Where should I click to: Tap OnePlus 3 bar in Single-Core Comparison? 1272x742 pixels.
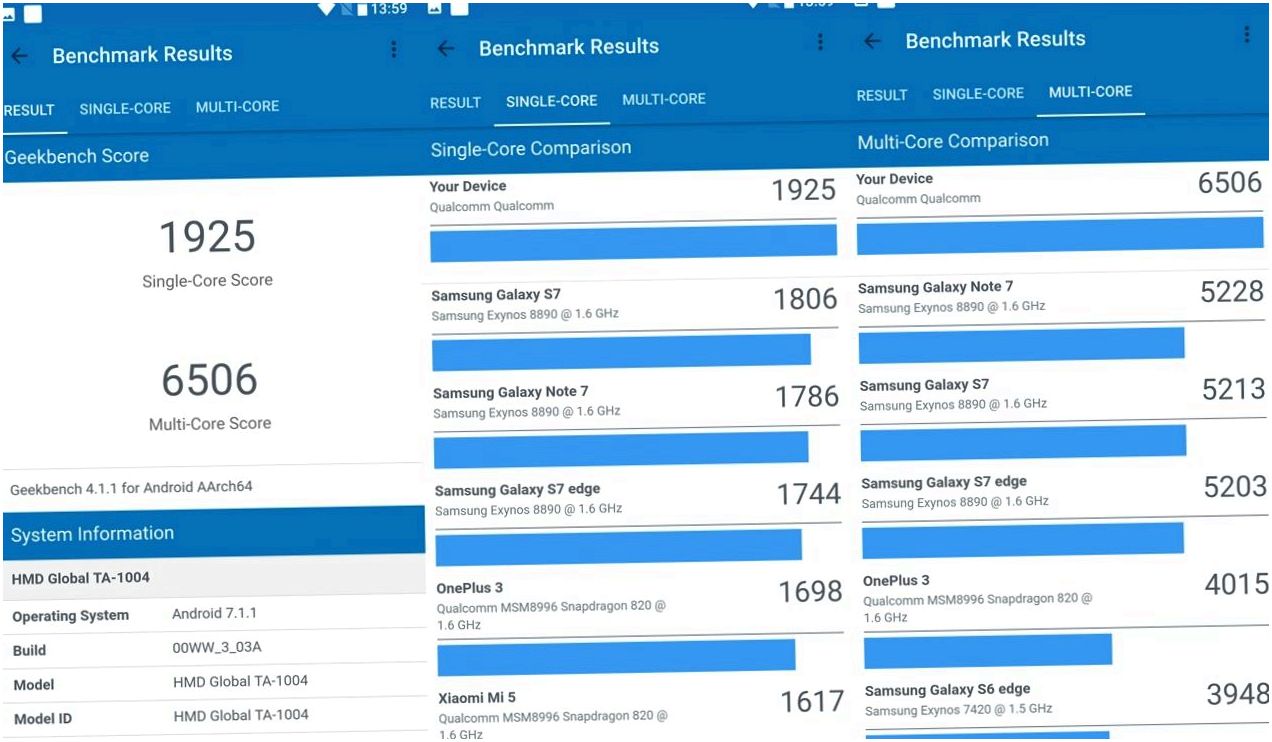tap(616, 656)
